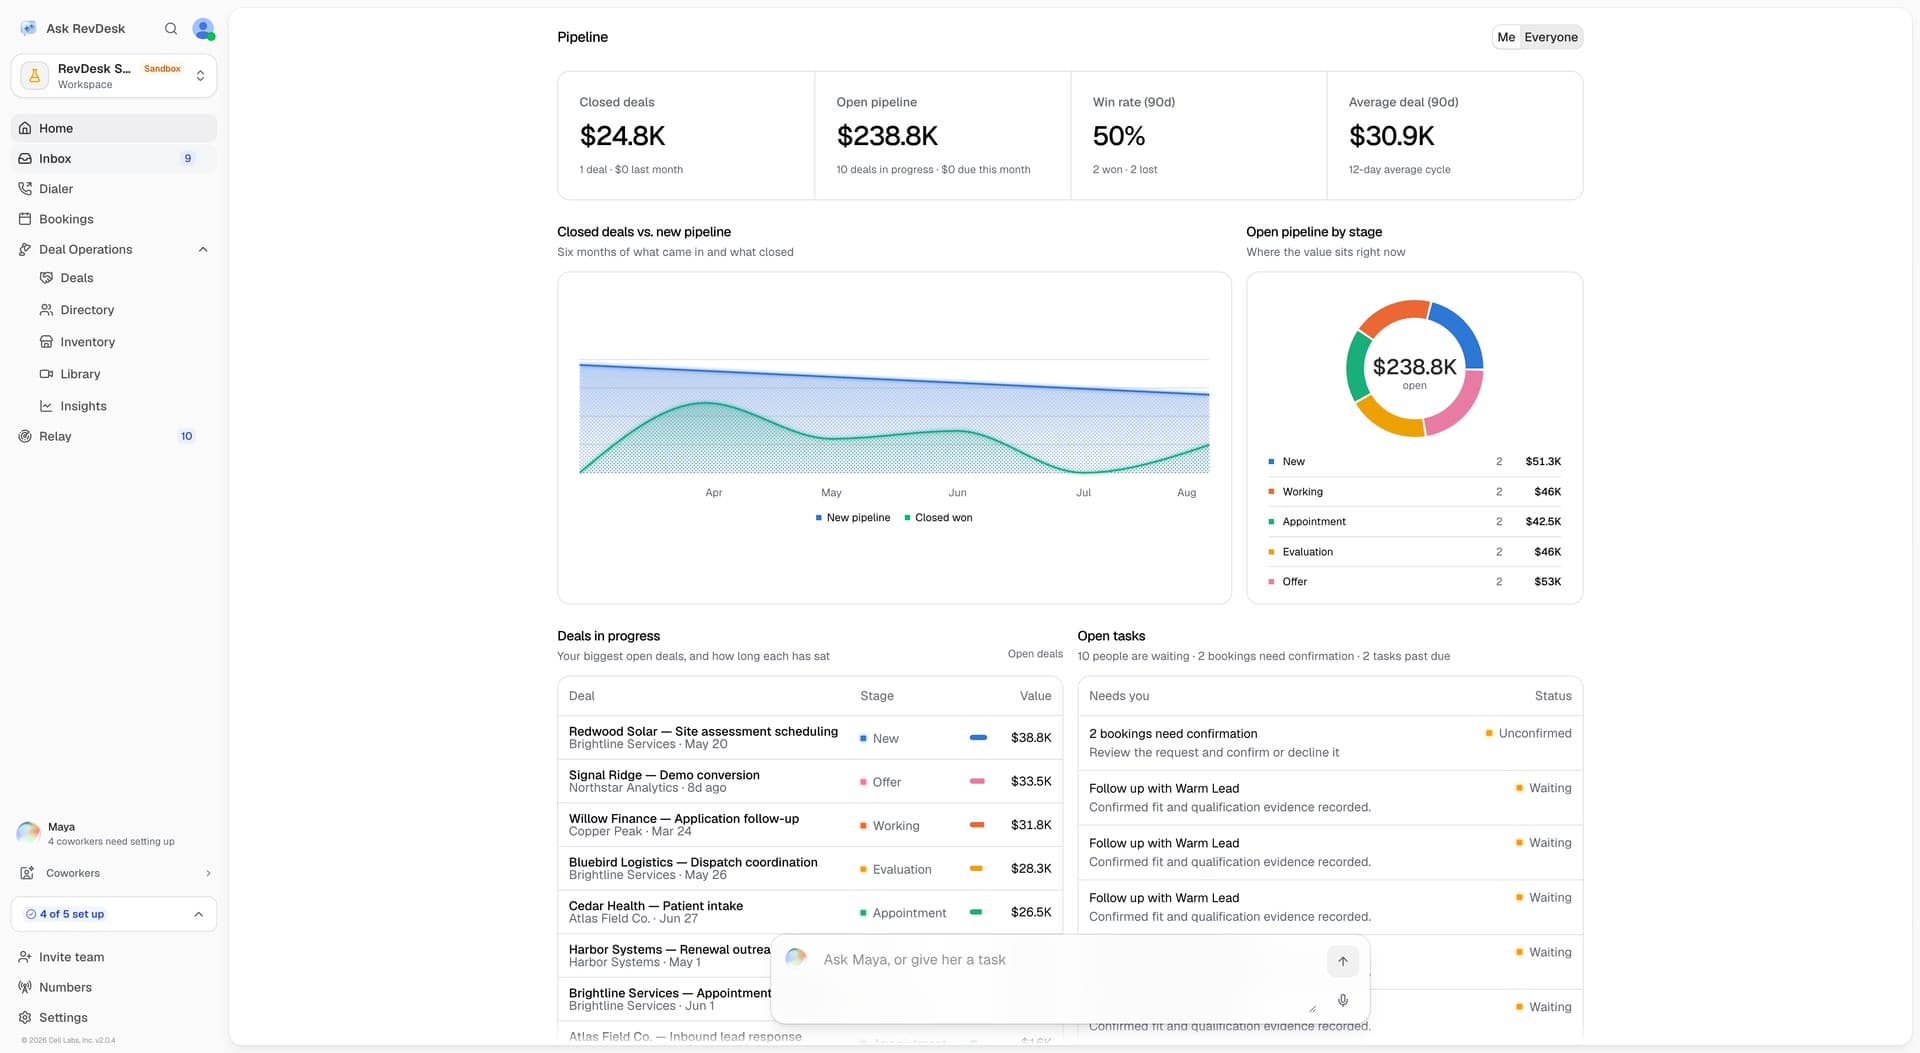This screenshot has height=1053, width=1920.
Task: Select the Offer legend color swatch
Action: point(1271,582)
